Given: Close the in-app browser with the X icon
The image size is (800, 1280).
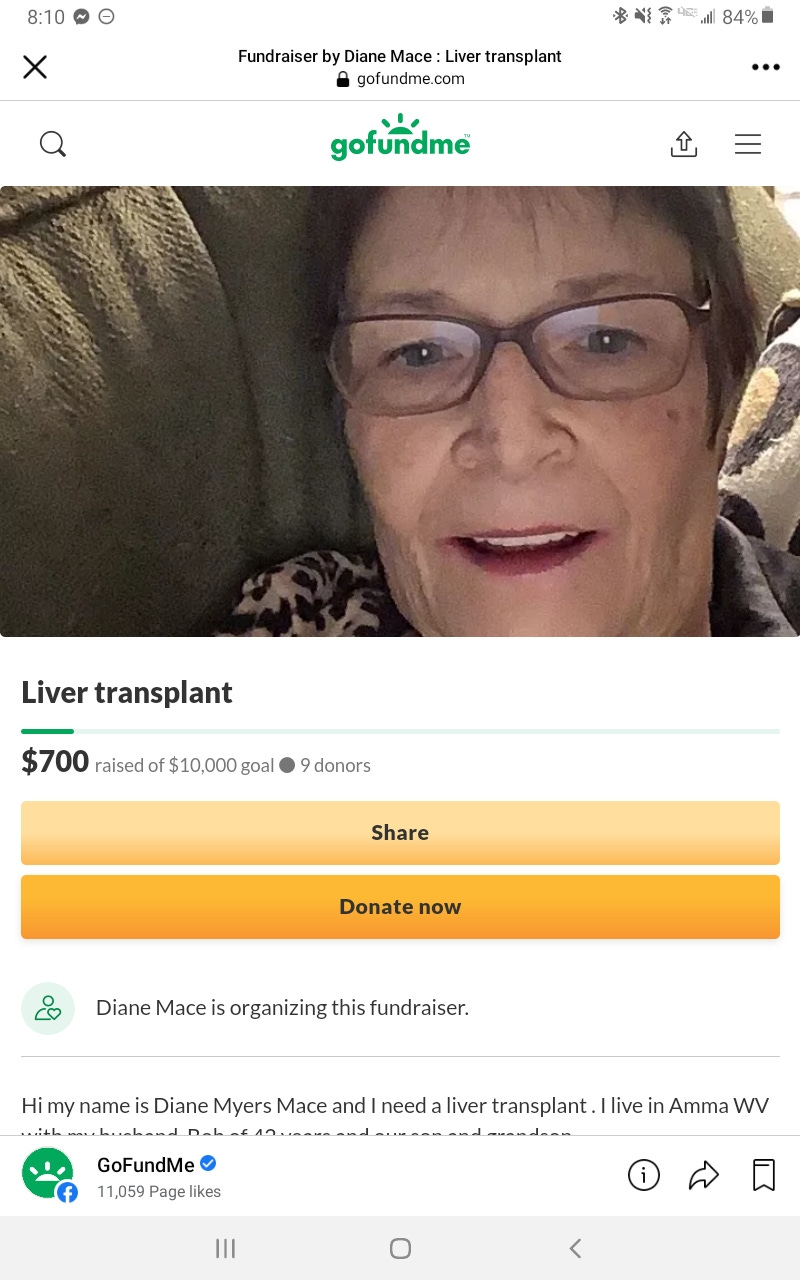Looking at the screenshot, I should point(35,67).
